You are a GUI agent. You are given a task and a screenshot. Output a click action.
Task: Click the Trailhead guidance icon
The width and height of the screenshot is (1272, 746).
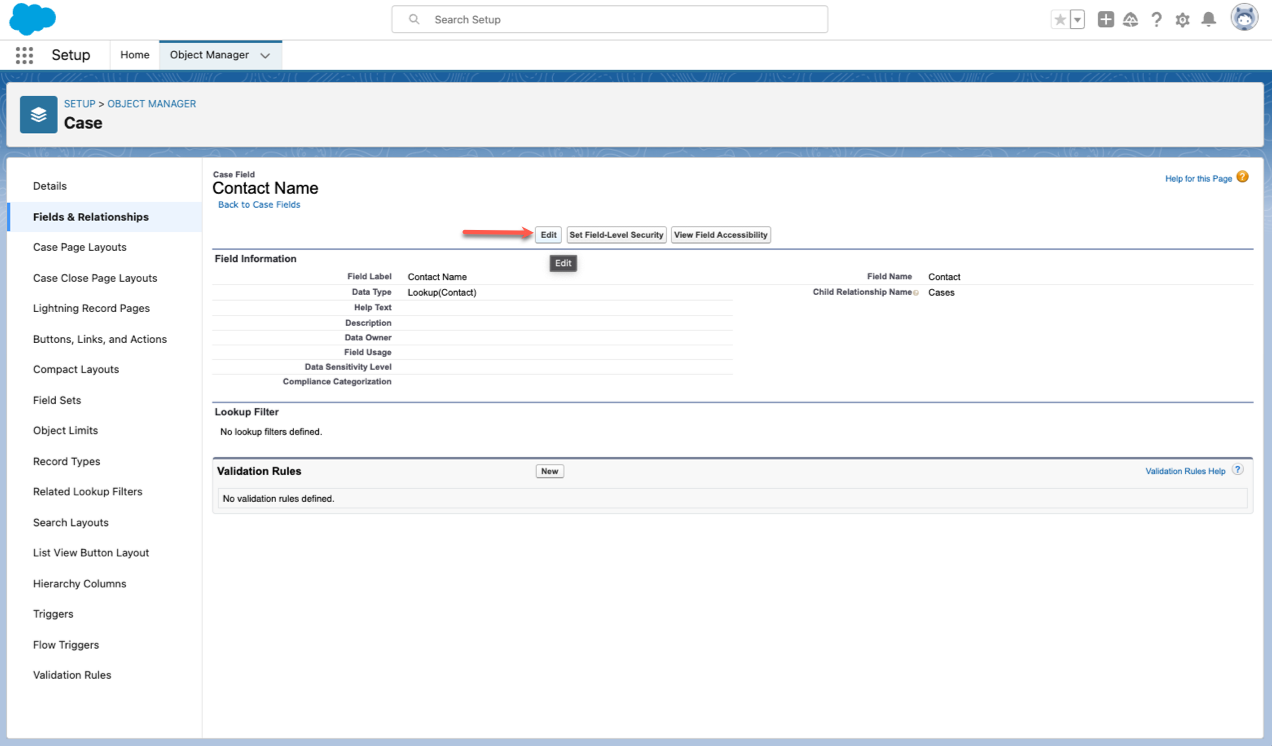1131,20
